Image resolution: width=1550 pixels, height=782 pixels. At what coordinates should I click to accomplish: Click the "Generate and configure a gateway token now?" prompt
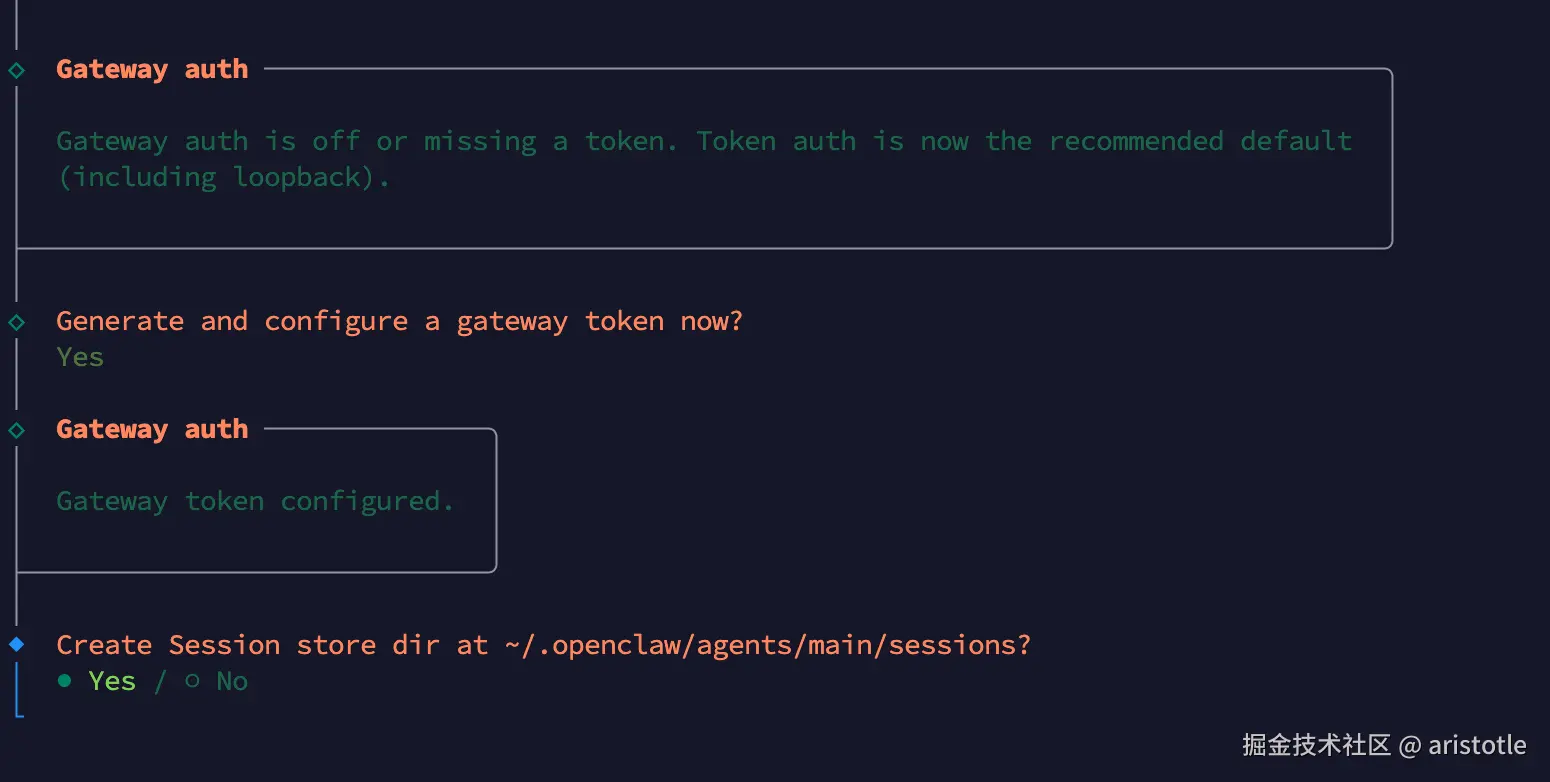tap(399, 321)
